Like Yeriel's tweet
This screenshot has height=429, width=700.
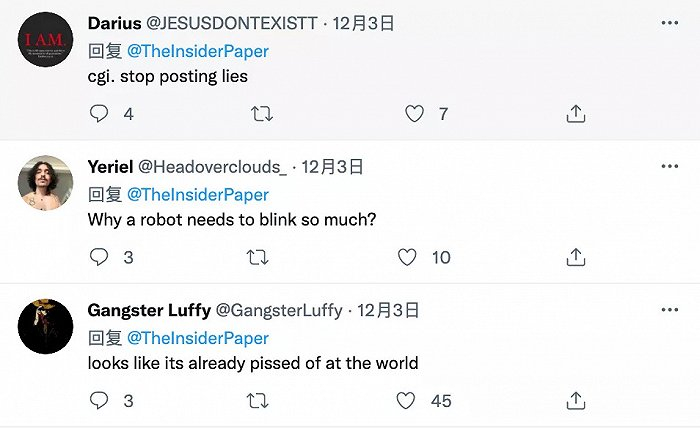tap(406, 257)
